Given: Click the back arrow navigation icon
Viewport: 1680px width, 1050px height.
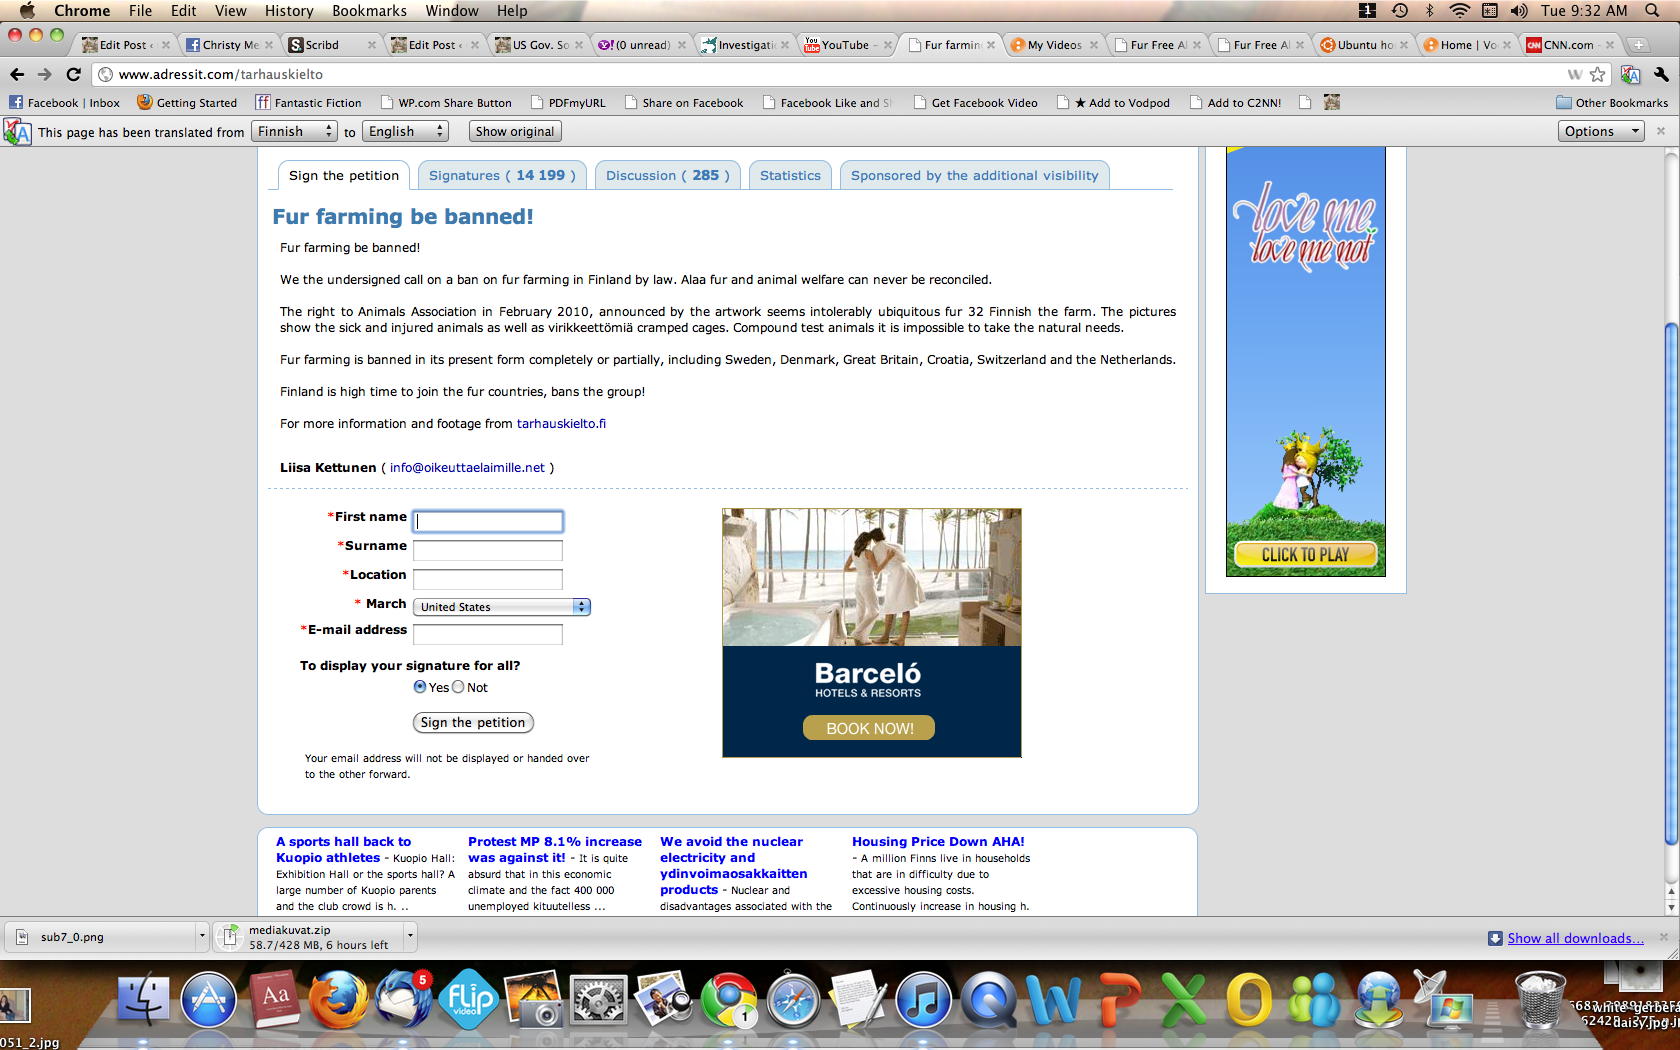Looking at the screenshot, I should pos(17,74).
